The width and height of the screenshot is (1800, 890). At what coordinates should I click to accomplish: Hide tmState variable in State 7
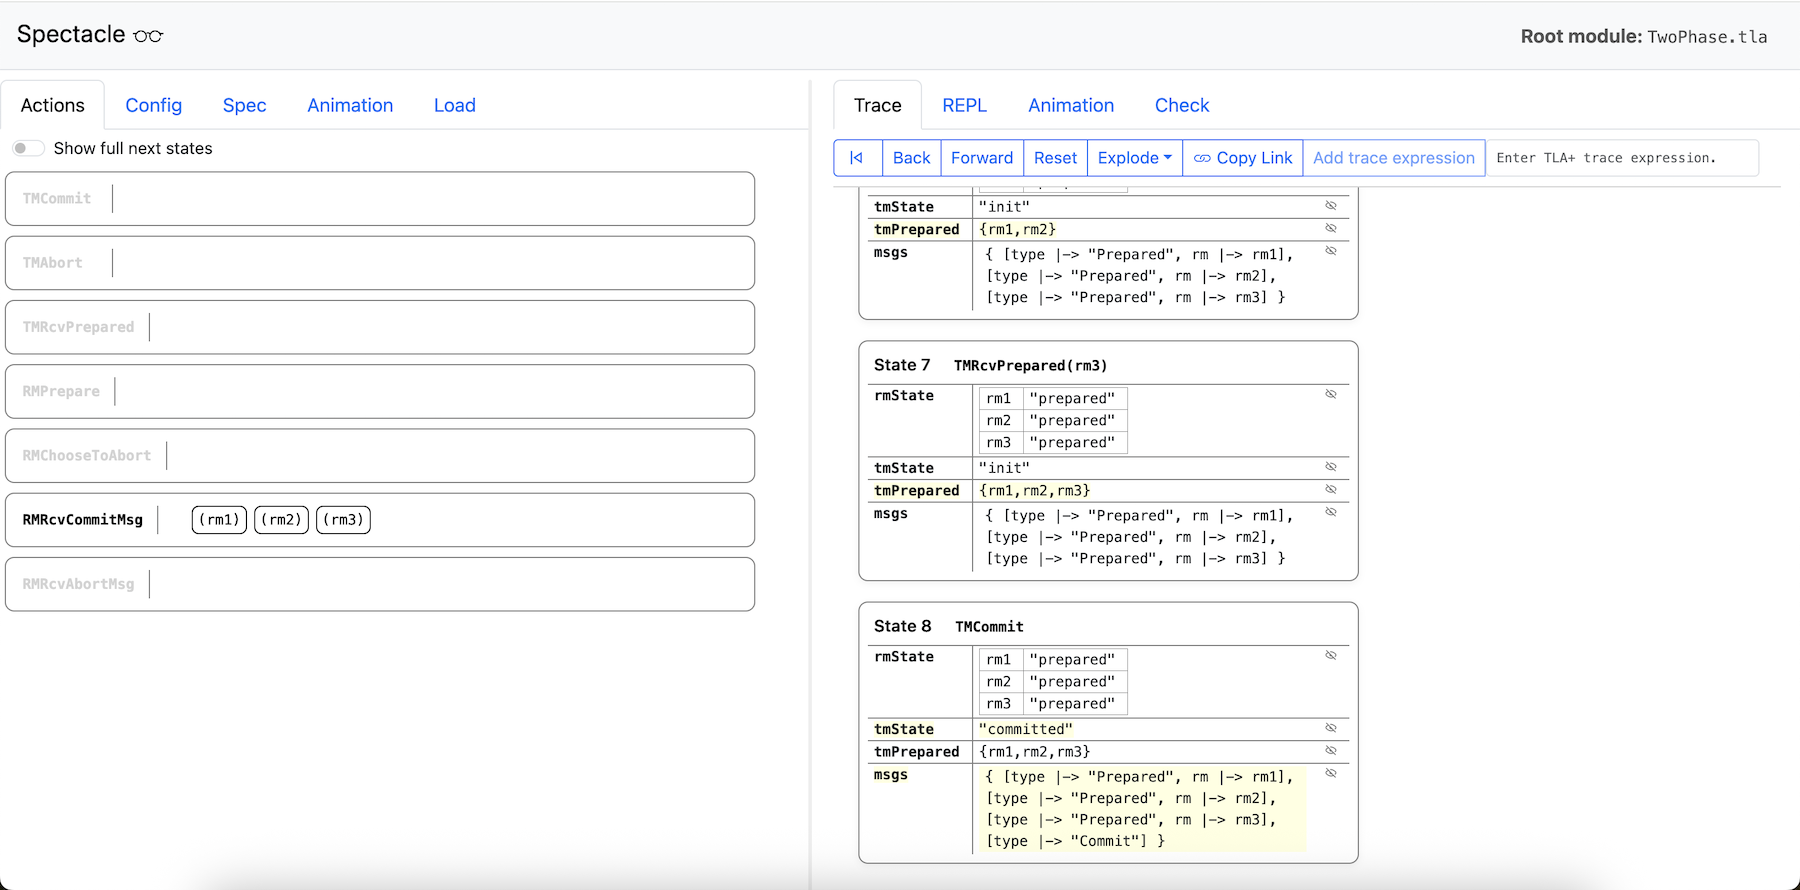[1331, 467]
